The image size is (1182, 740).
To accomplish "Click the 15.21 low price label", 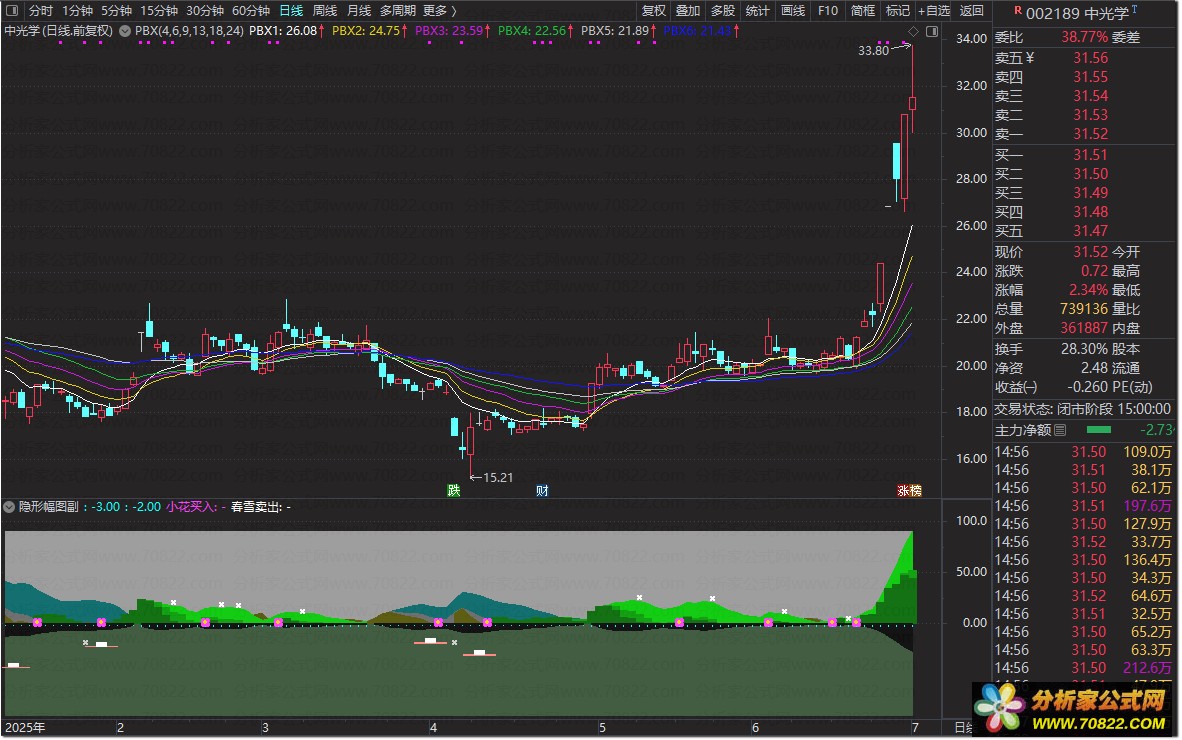I will [498, 478].
